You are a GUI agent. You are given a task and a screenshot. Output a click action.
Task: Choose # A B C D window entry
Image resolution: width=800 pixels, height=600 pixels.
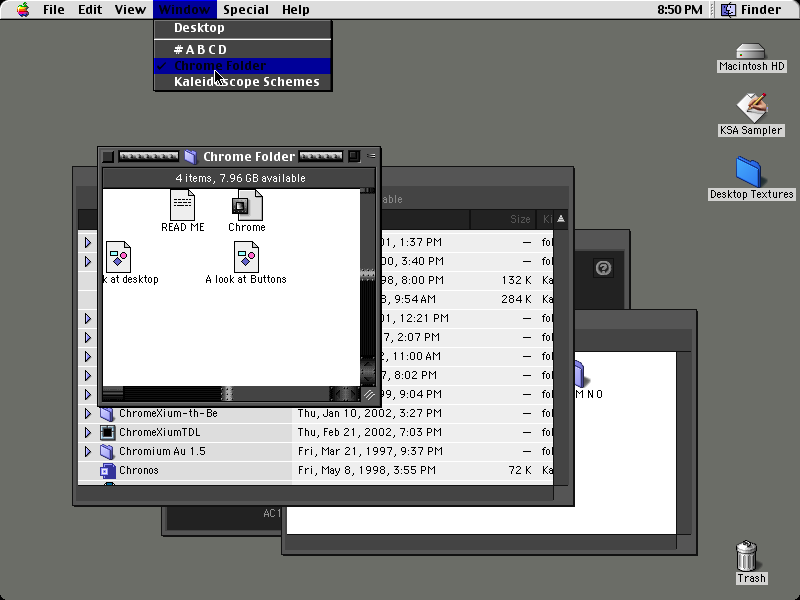pos(243,49)
